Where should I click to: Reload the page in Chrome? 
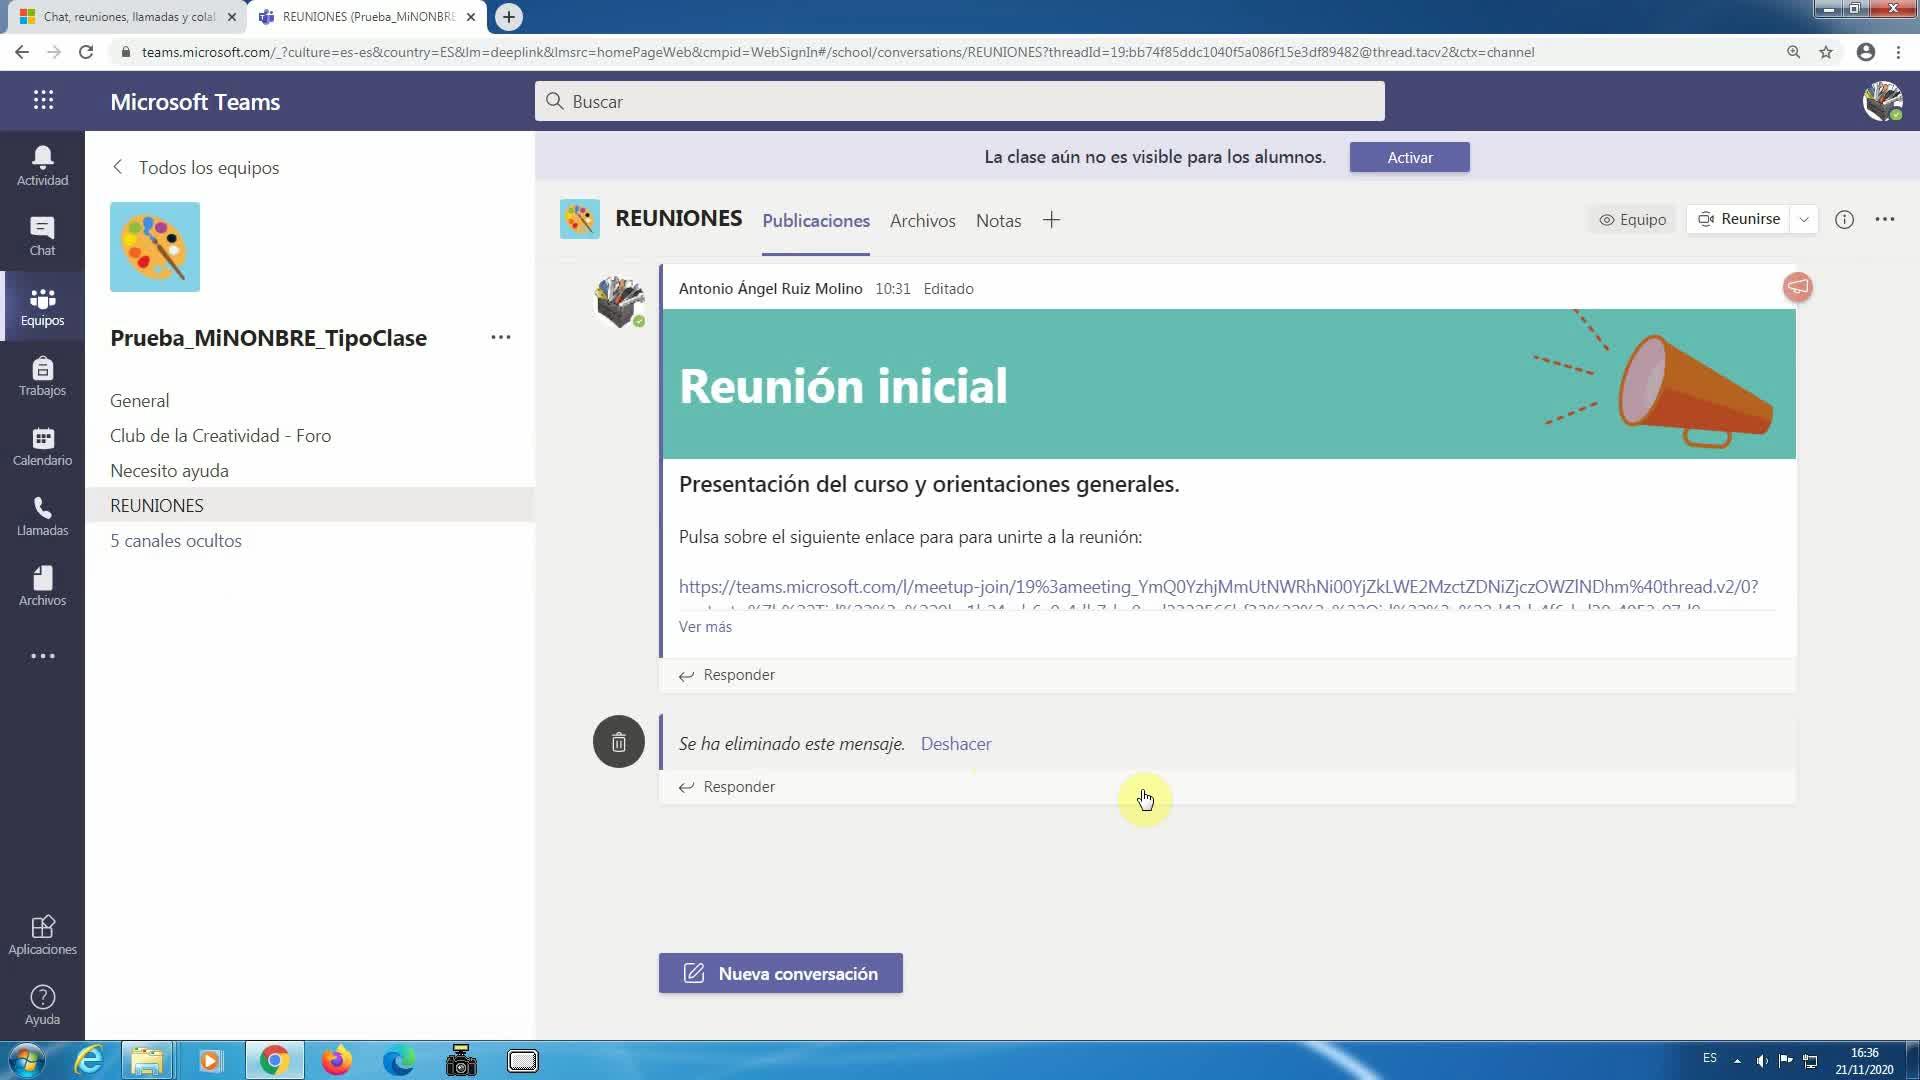[x=86, y=52]
